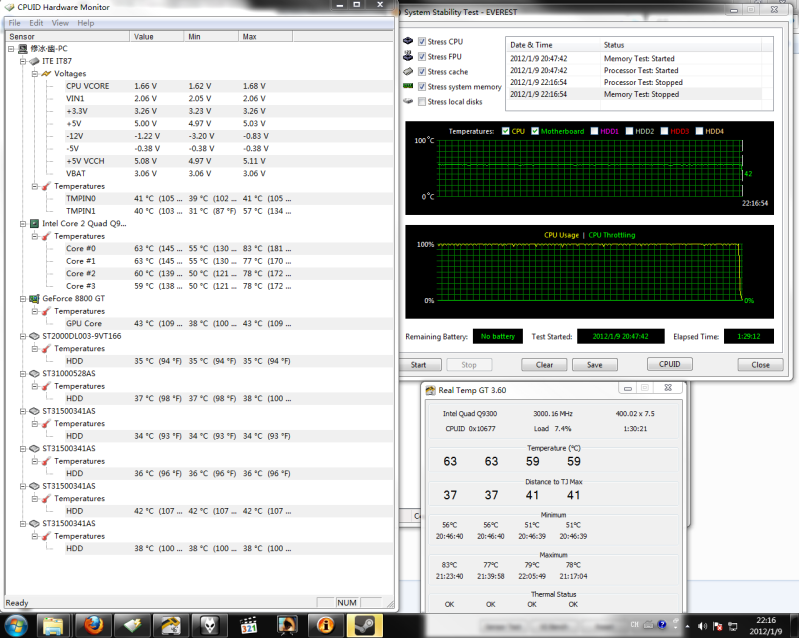
Task: Uncheck the Stress CPU checkbox
Action: pyautogui.click(x=422, y=42)
